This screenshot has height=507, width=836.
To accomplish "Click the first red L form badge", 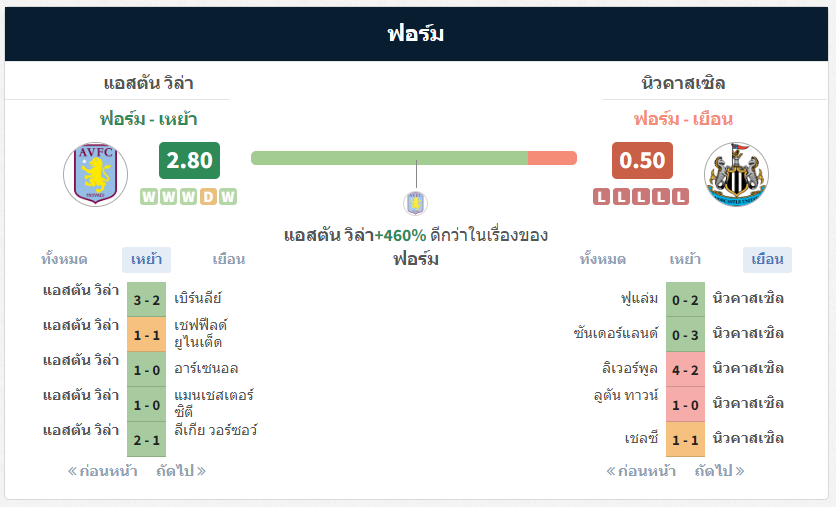I will [601, 197].
